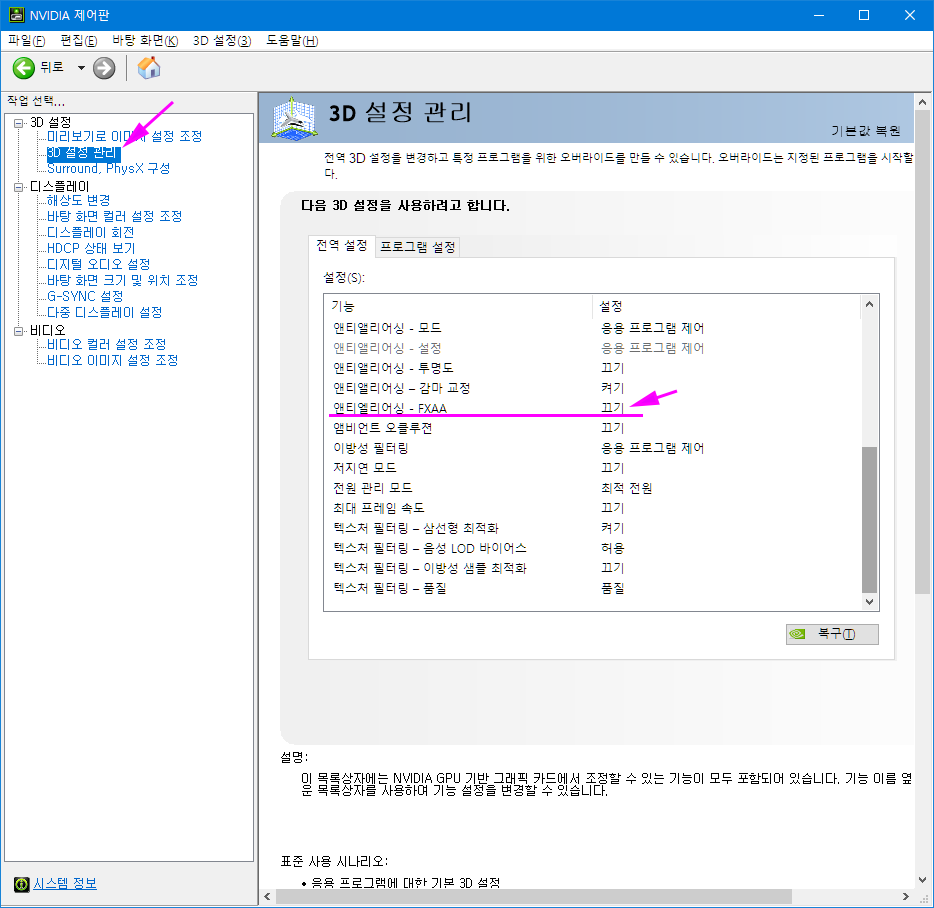
Task: Open 해상도 변경 page
Action: [79, 200]
